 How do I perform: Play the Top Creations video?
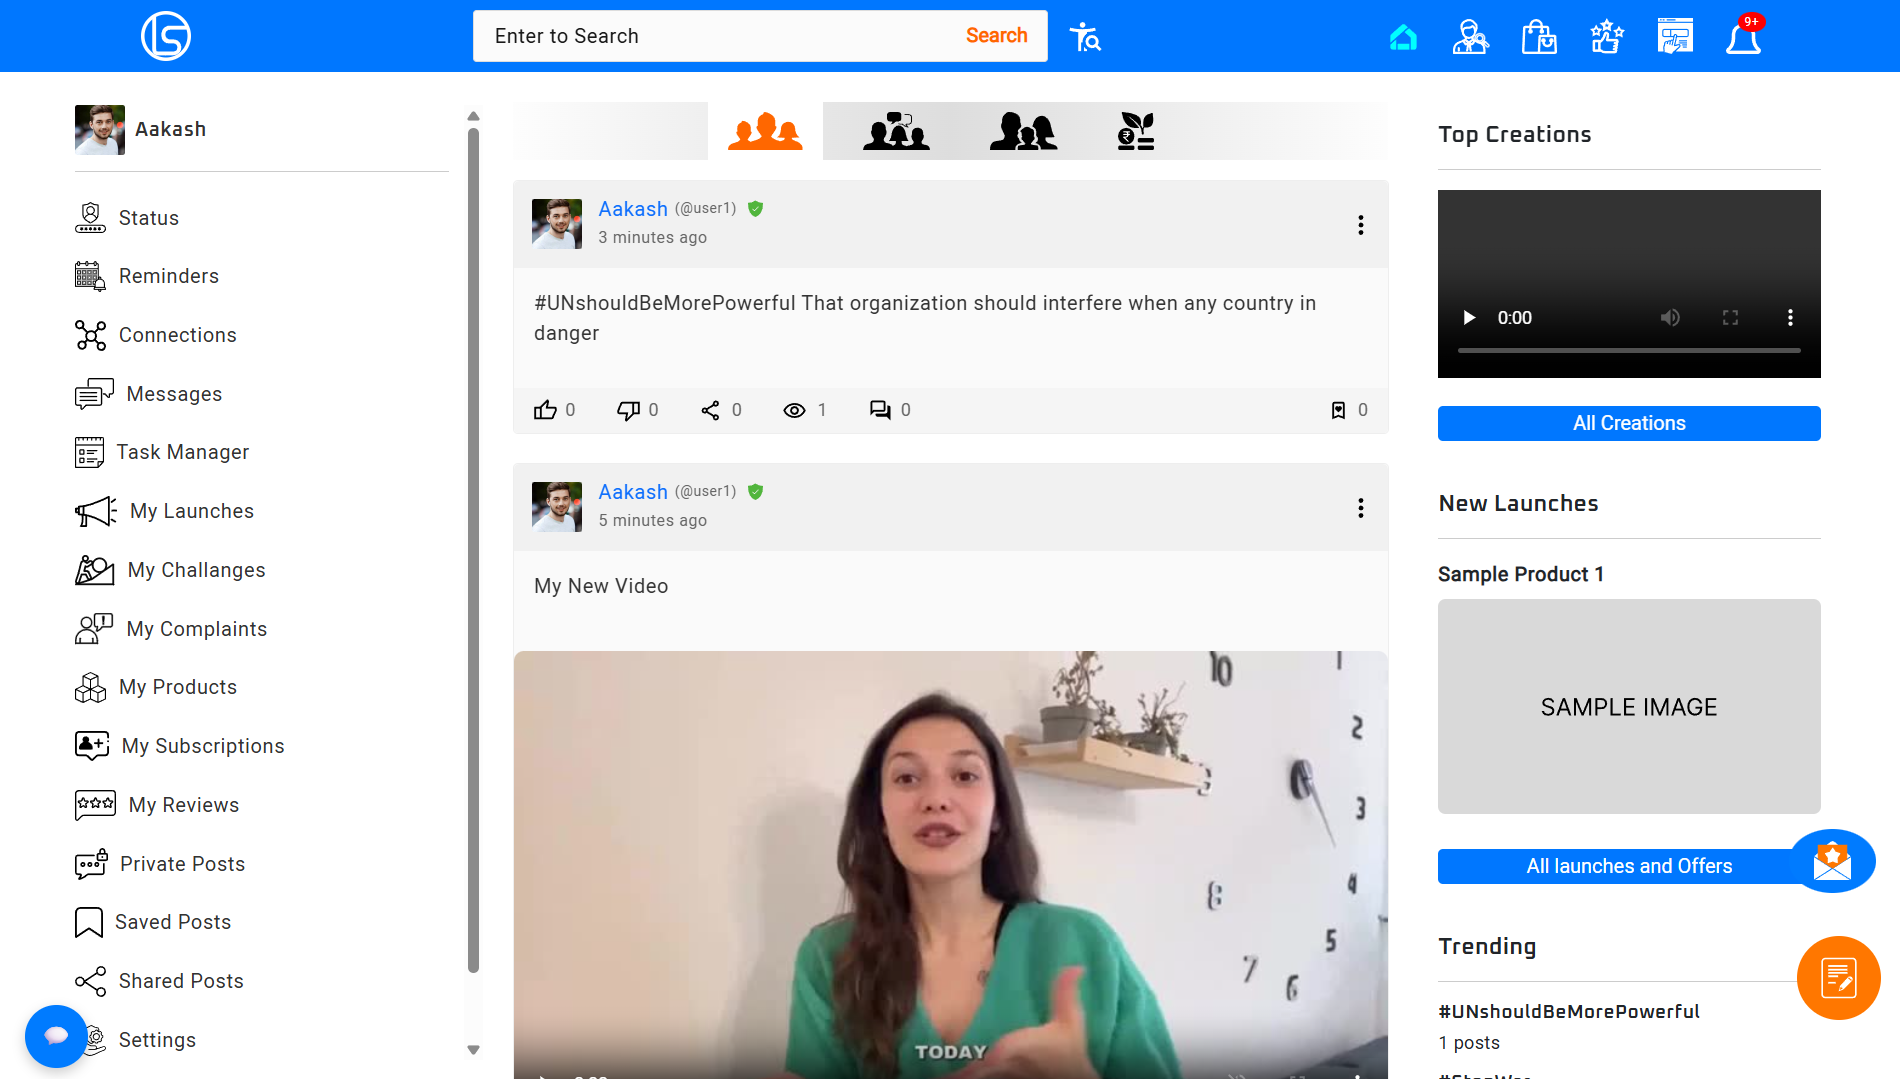click(x=1469, y=318)
